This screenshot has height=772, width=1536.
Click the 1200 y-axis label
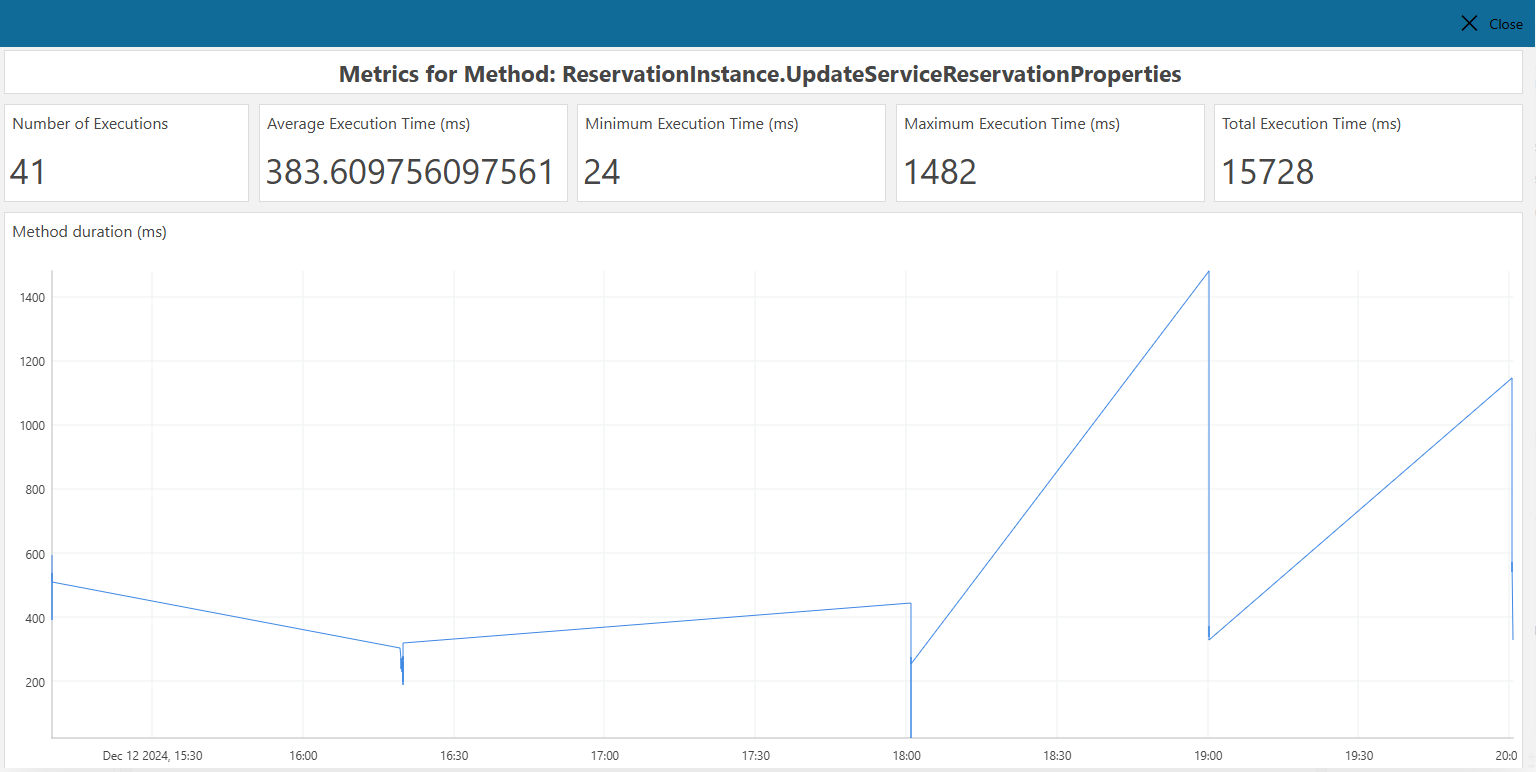click(x=32, y=361)
